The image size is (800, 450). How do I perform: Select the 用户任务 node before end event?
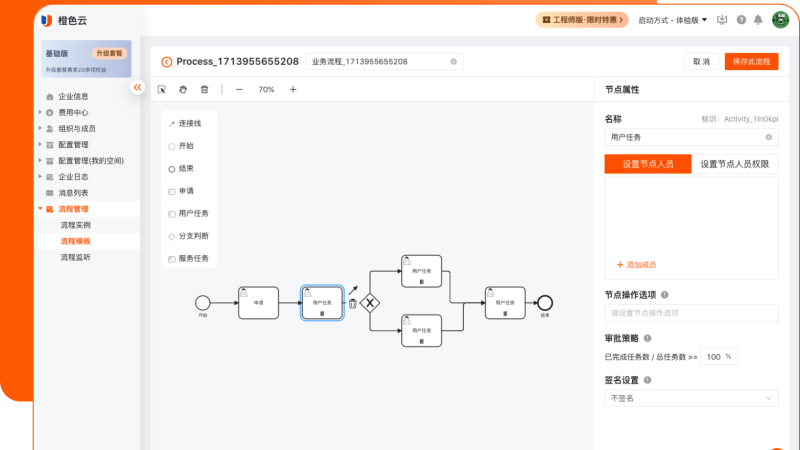coord(505,303)
